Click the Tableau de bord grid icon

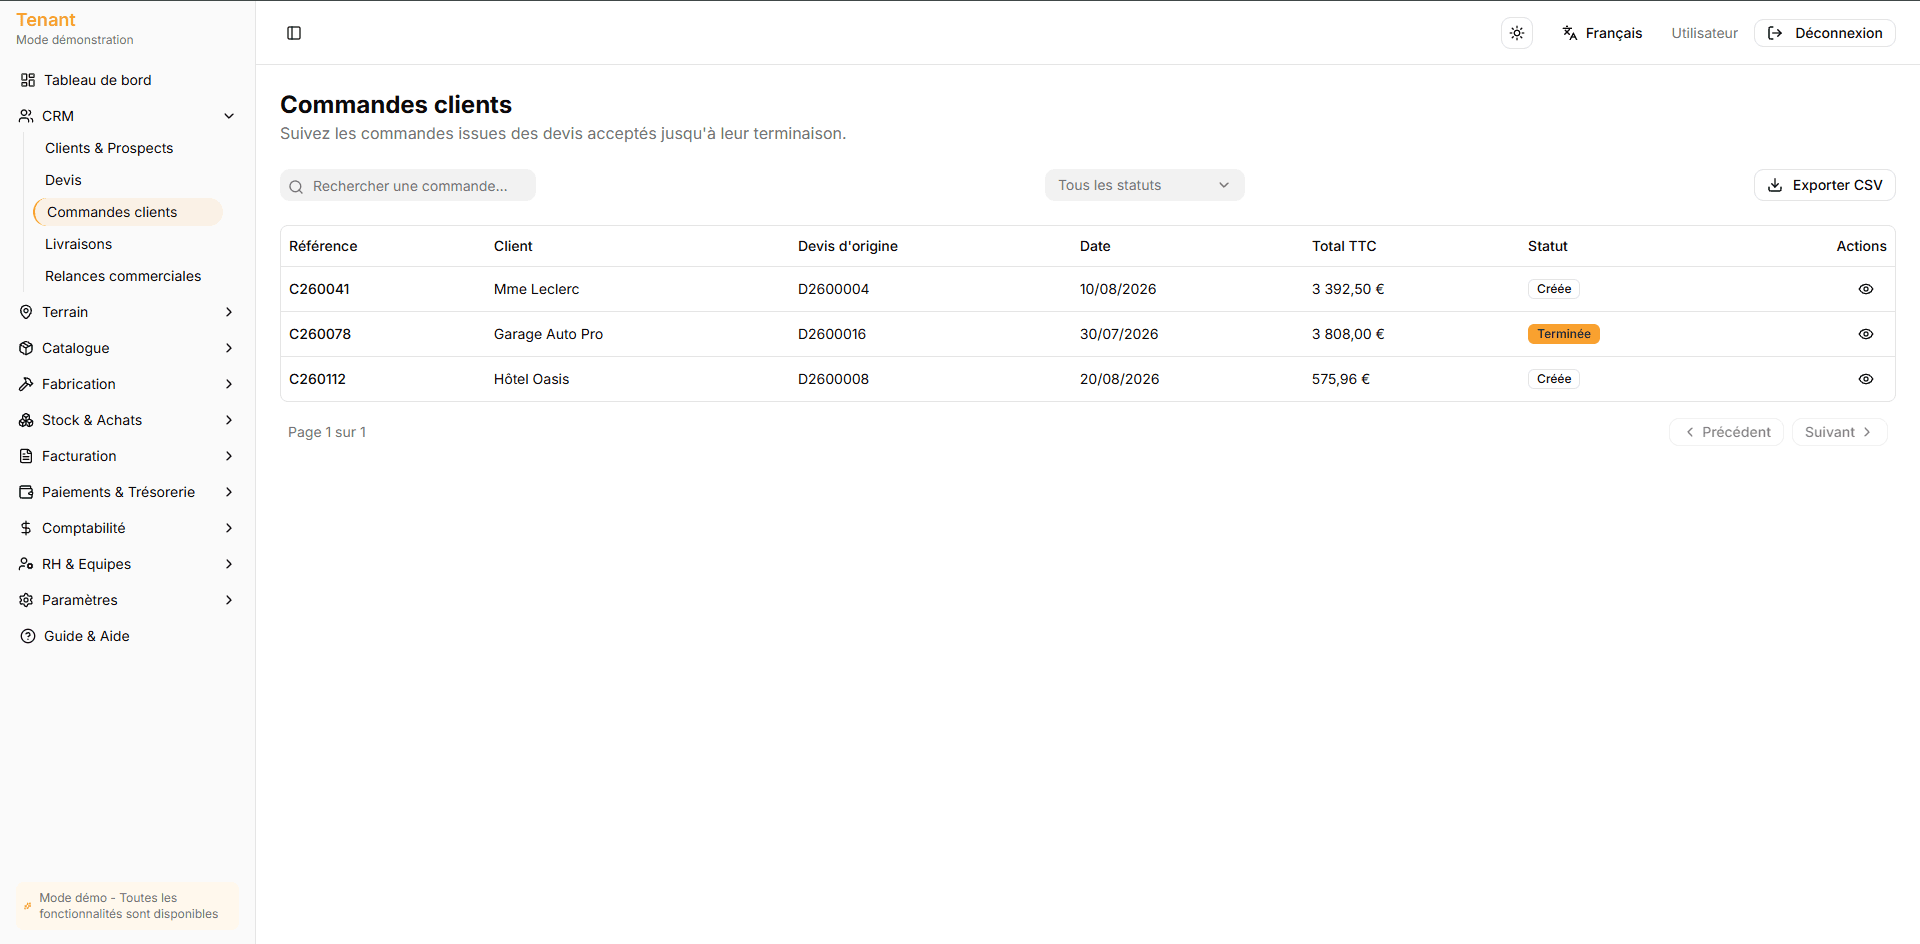click(x=28, y=80)
